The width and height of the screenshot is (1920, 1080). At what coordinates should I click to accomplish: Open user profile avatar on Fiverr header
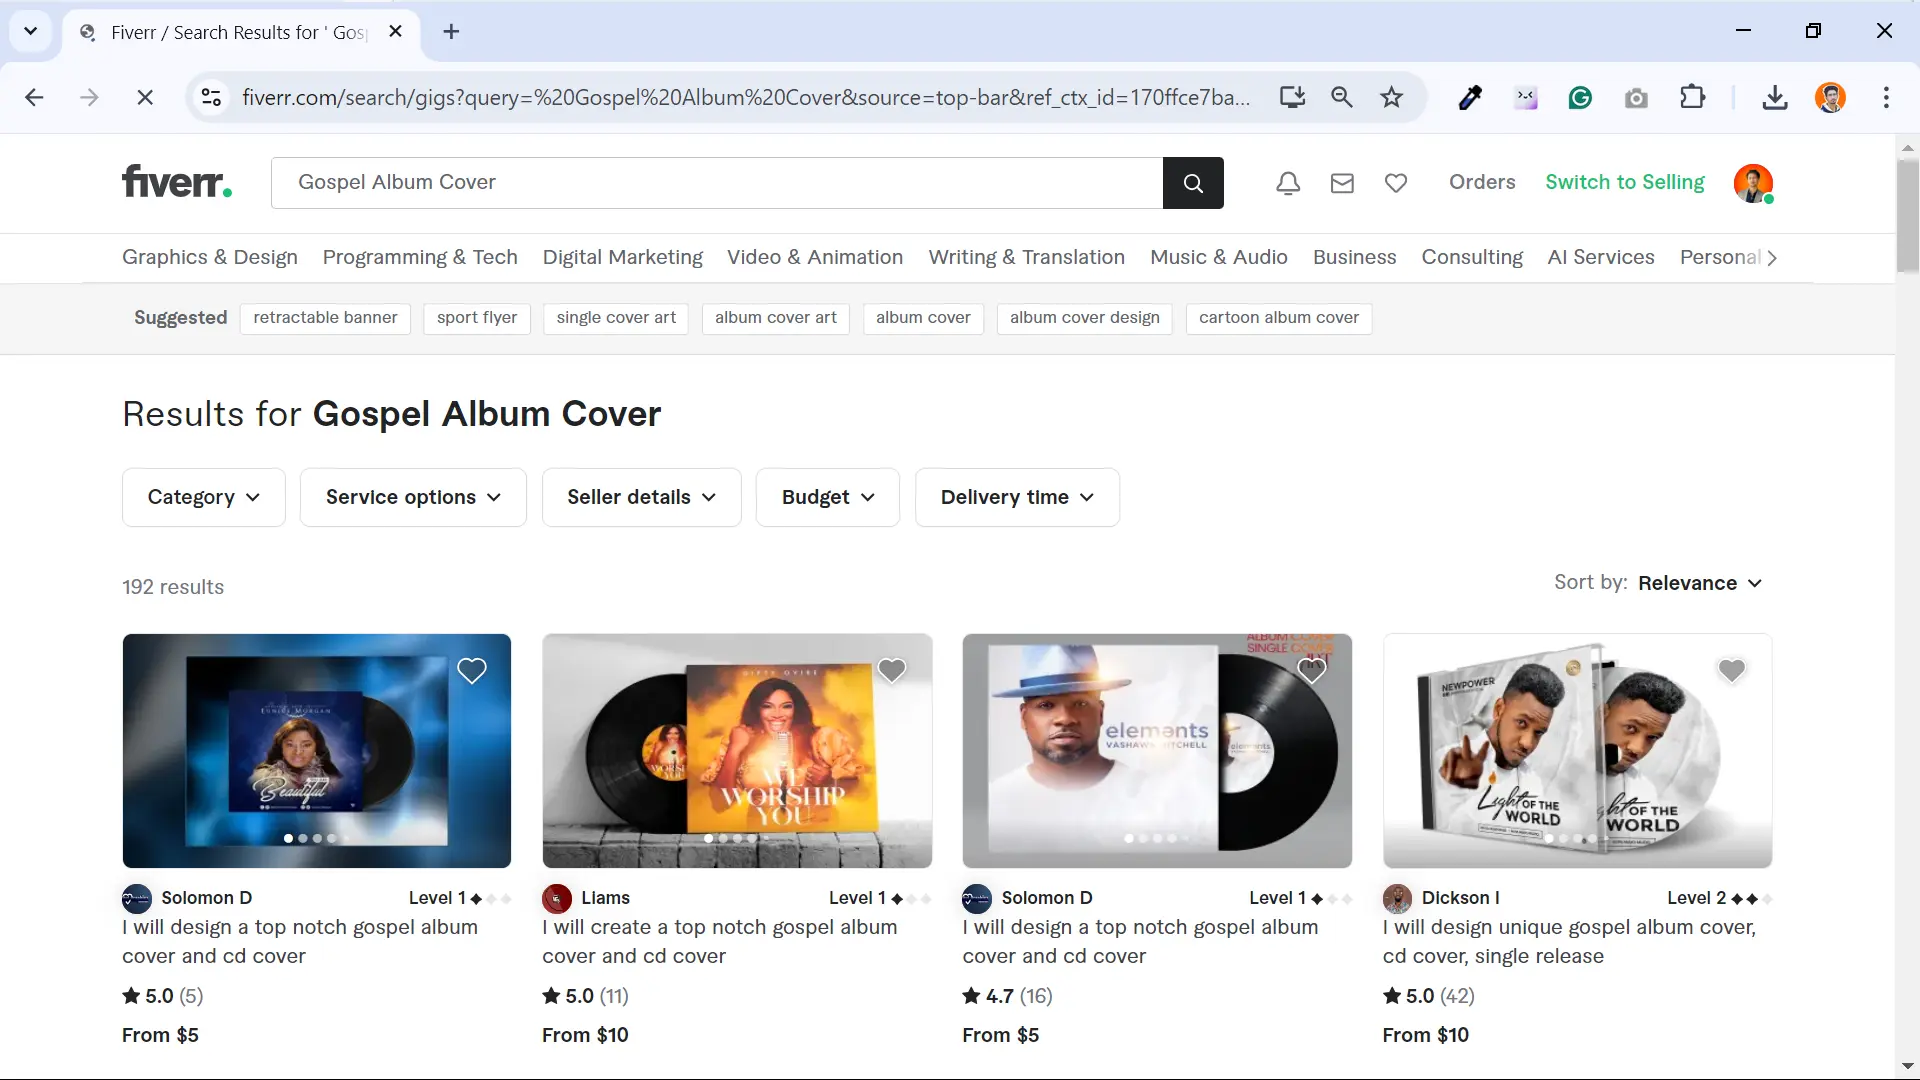(1753, 183)
